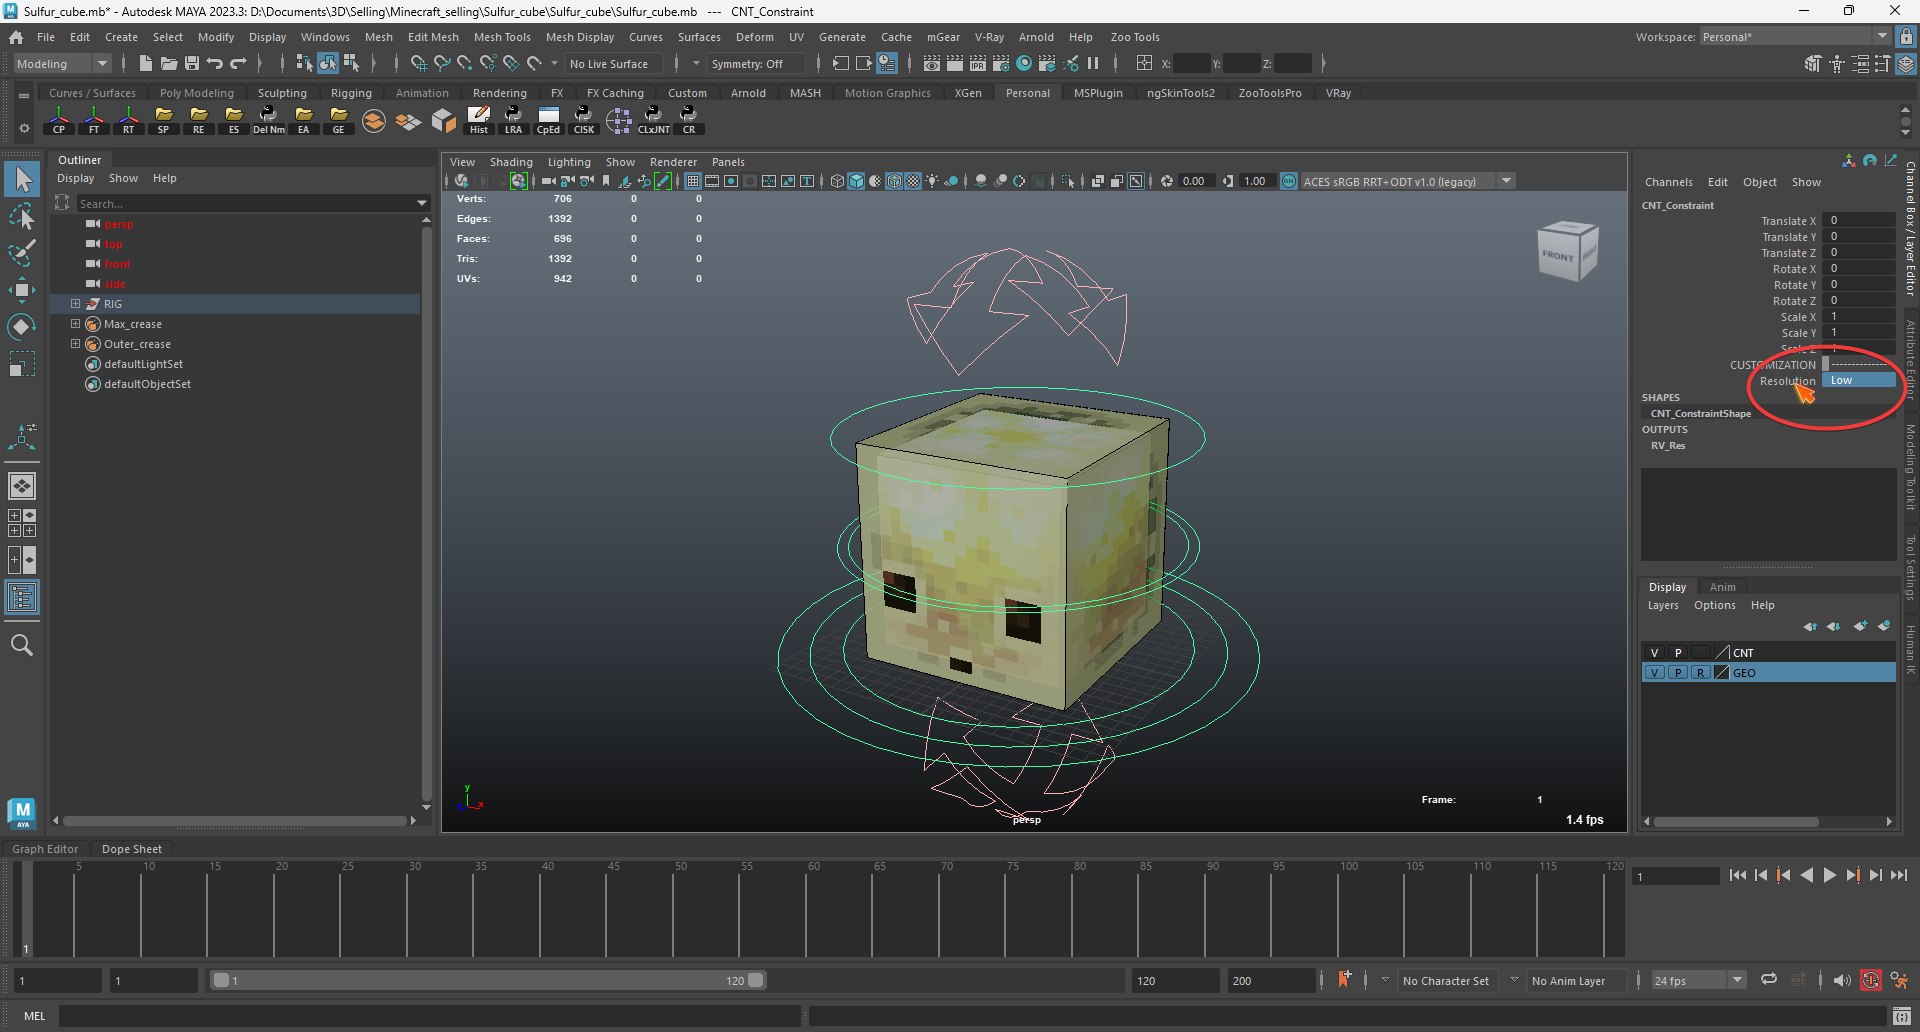Toggle audio speaker icon in range bar
Screen dimensions: 1920x1032
pos(1842,980)
